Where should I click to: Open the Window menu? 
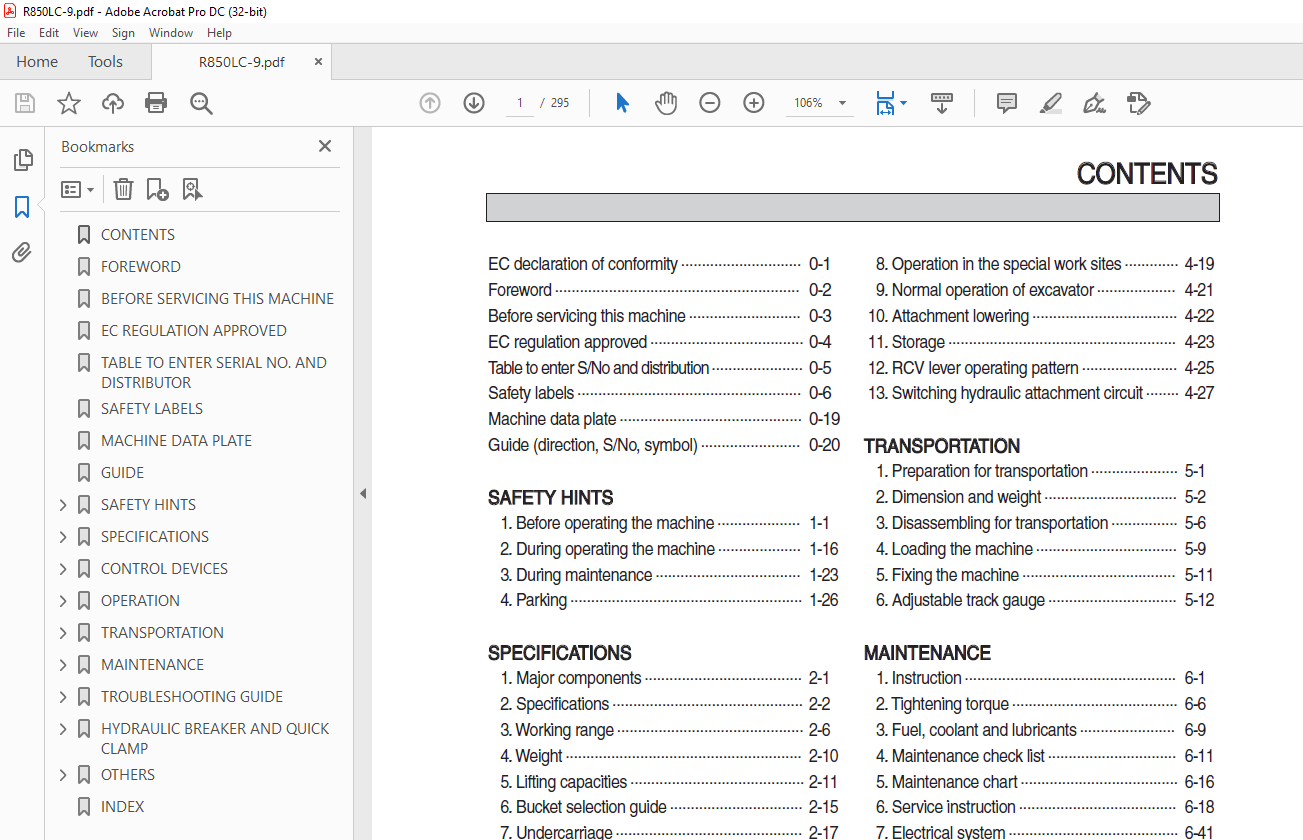point(171,33)
